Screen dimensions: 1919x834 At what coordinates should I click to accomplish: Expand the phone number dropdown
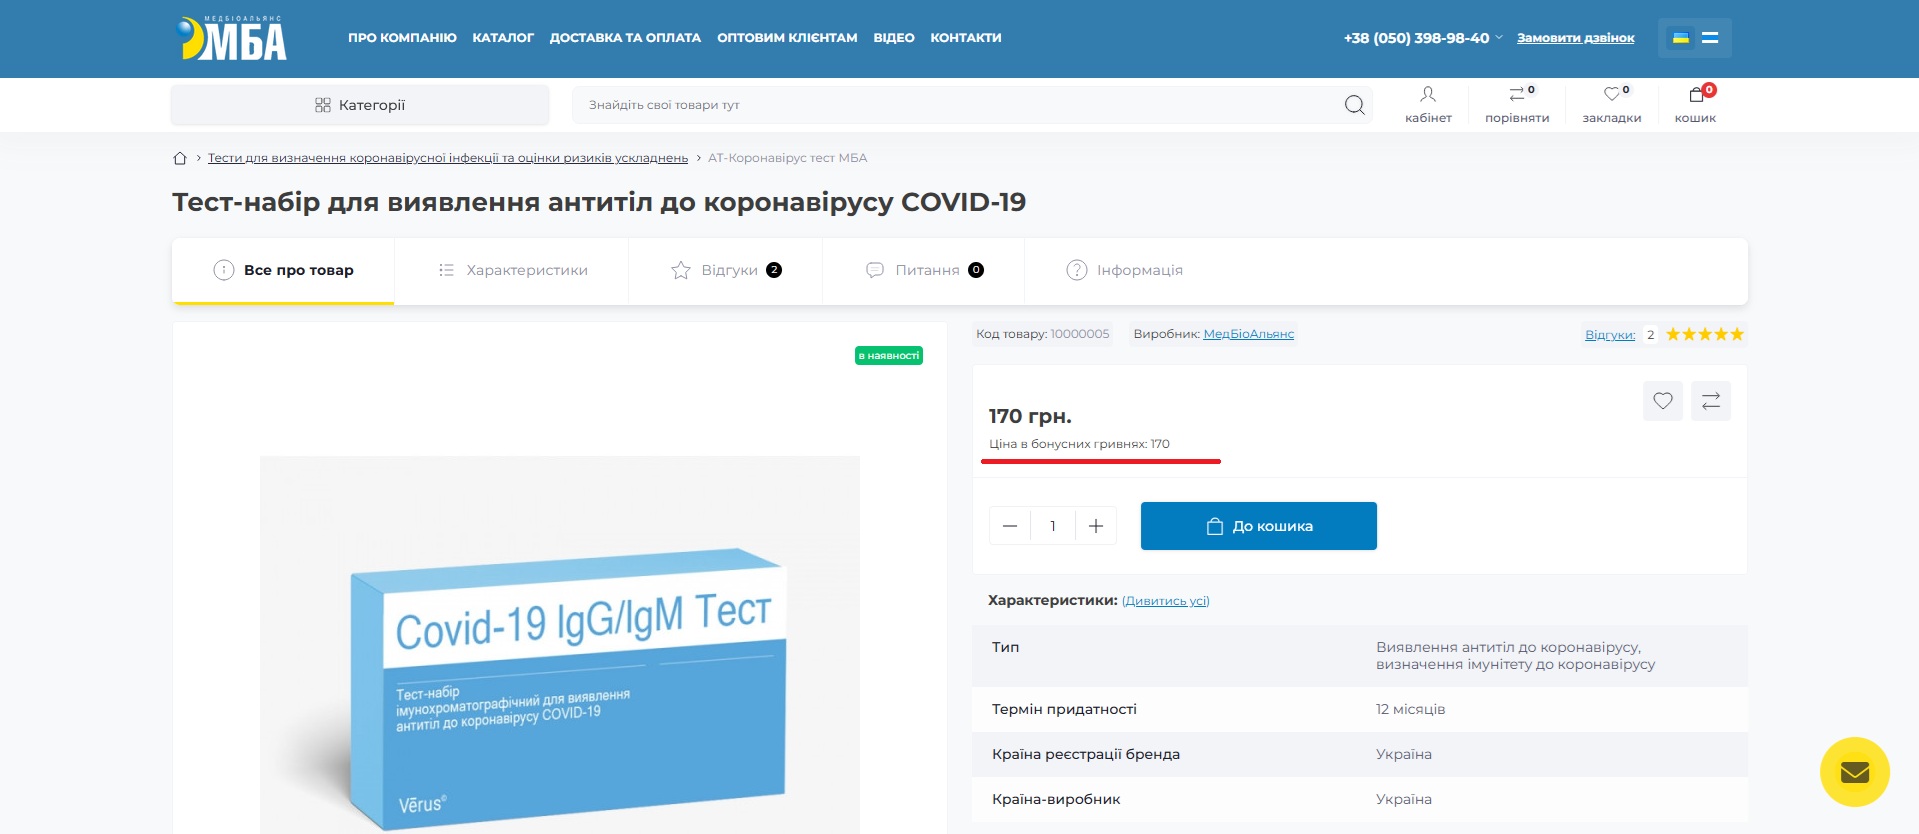click(1499, 38)
